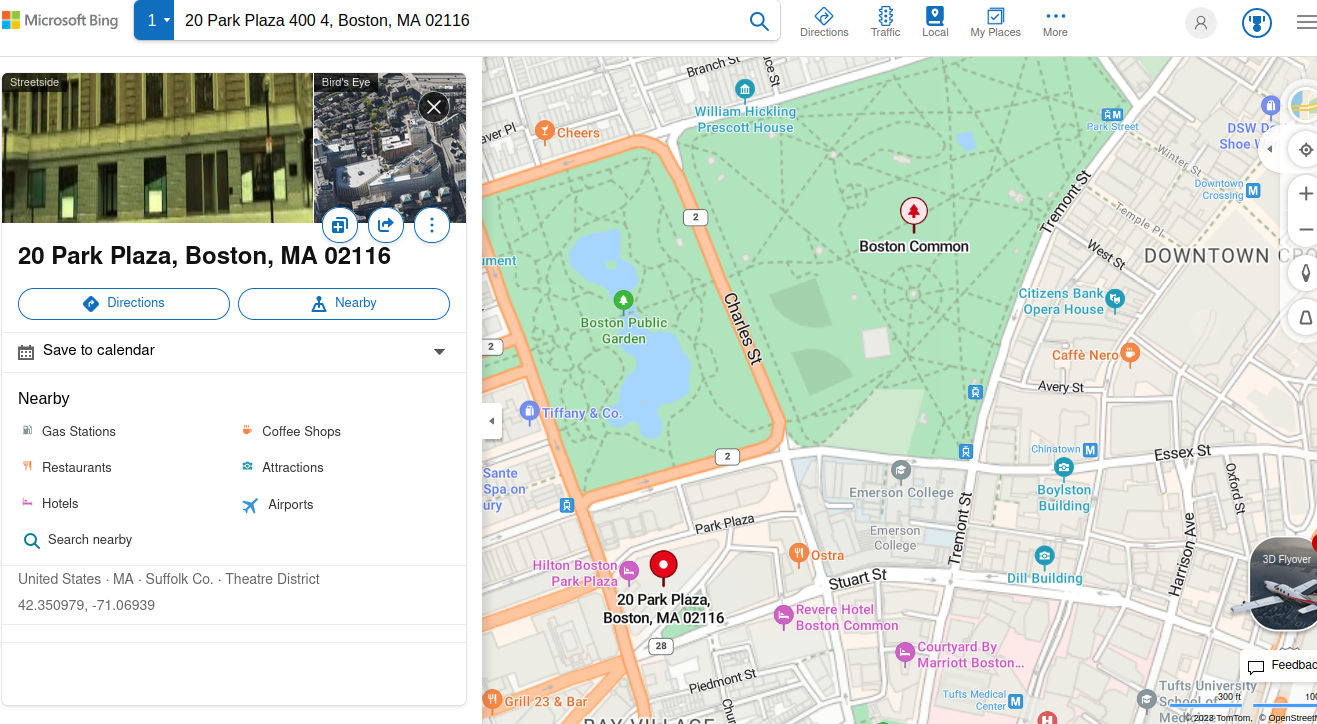This screenshot has height=724, width=1317.
Task: Click the address search input field
Action: pos(461,20)
